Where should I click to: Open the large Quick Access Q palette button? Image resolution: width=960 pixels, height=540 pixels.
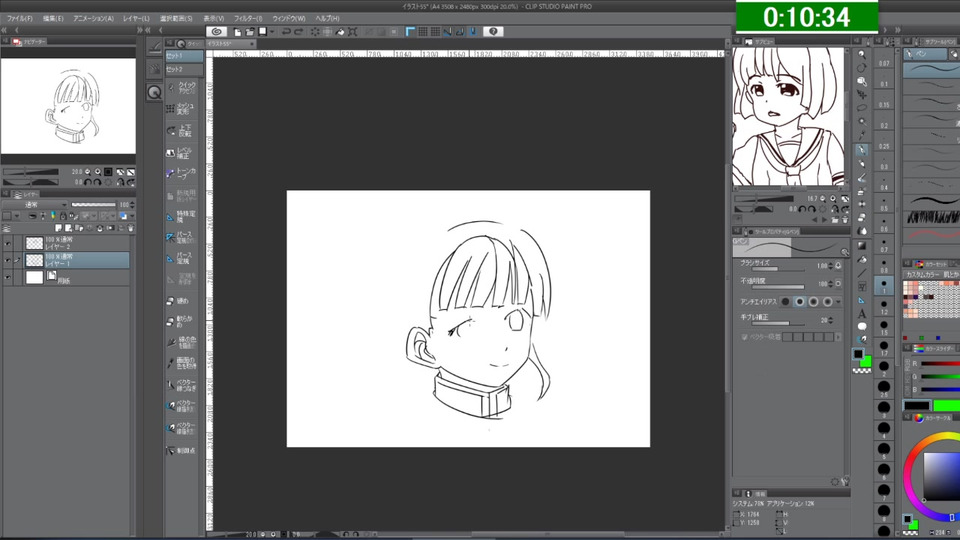[x=154, y=92]
